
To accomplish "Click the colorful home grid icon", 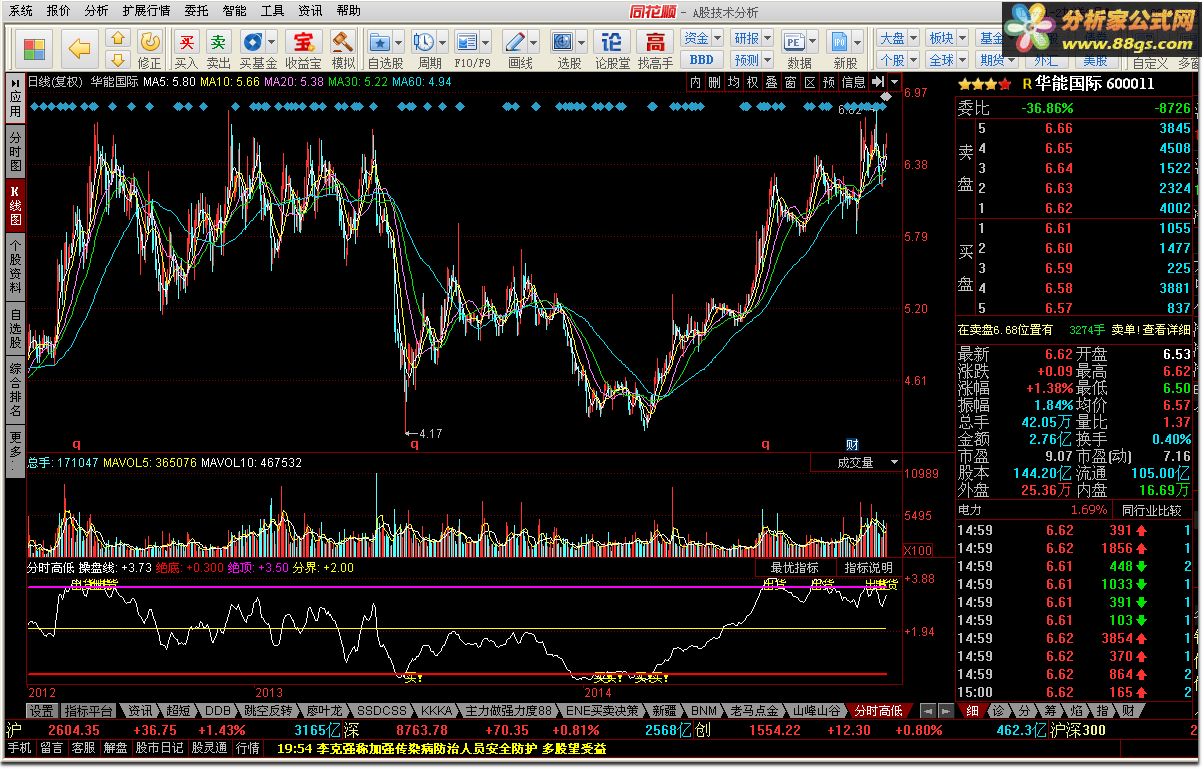I will click(x=35, y=48).
